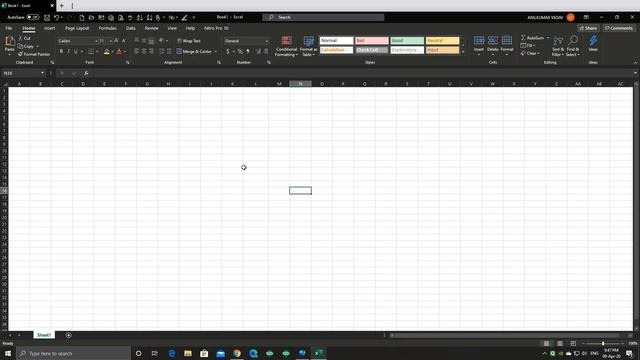
Task: Apply Accounting Number Format dollar icon
Action: [228, 51]
